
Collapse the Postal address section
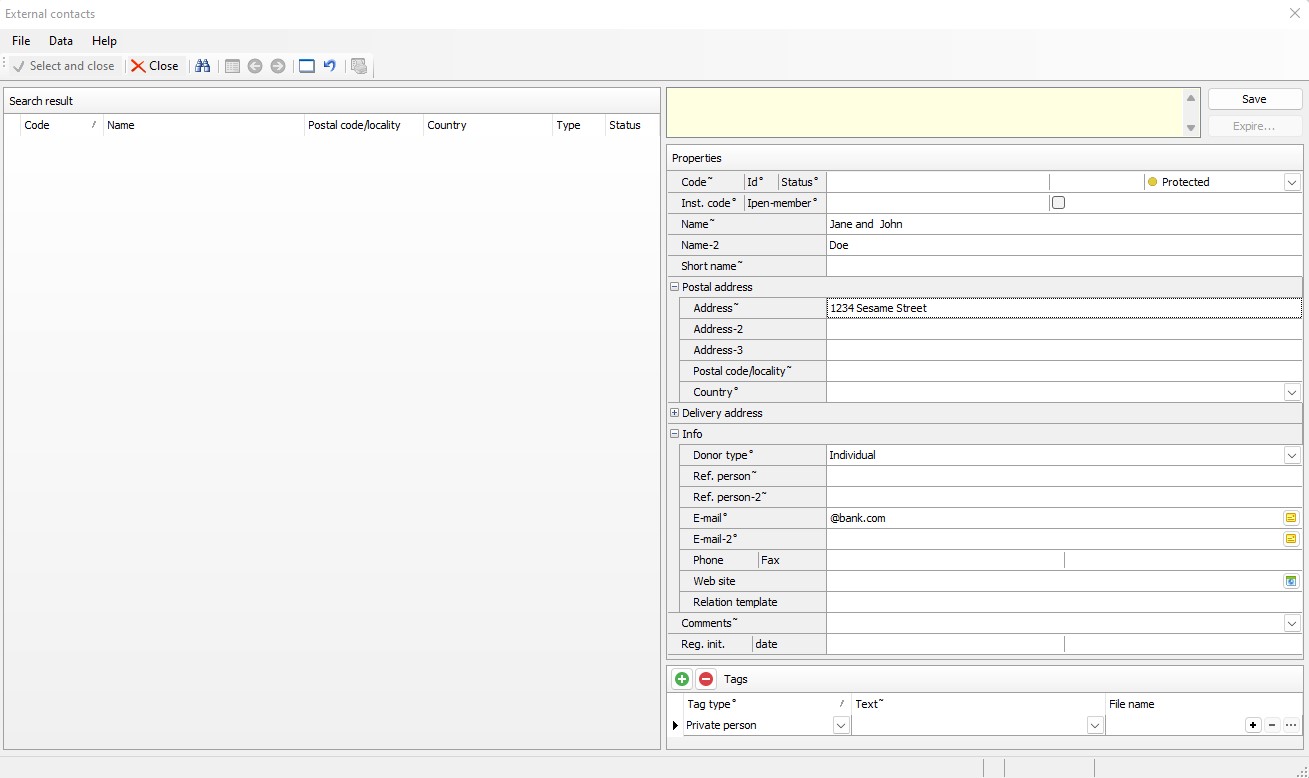tap(674, 287)
